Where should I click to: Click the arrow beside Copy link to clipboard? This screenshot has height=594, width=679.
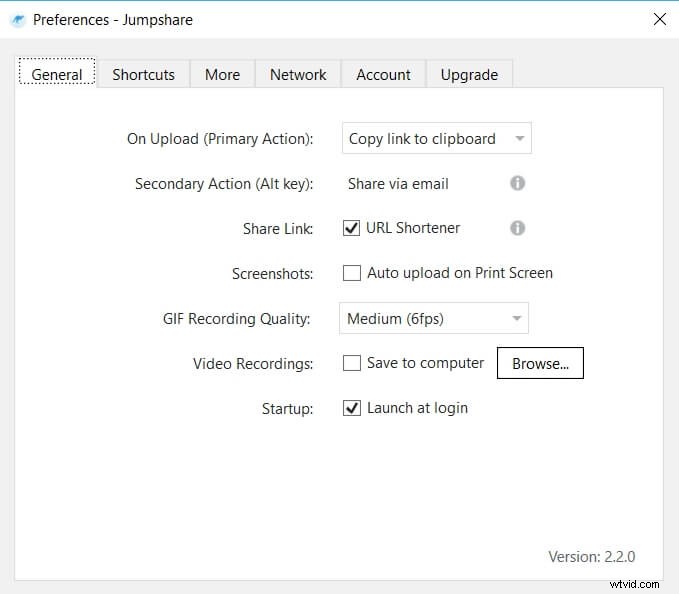520,139
